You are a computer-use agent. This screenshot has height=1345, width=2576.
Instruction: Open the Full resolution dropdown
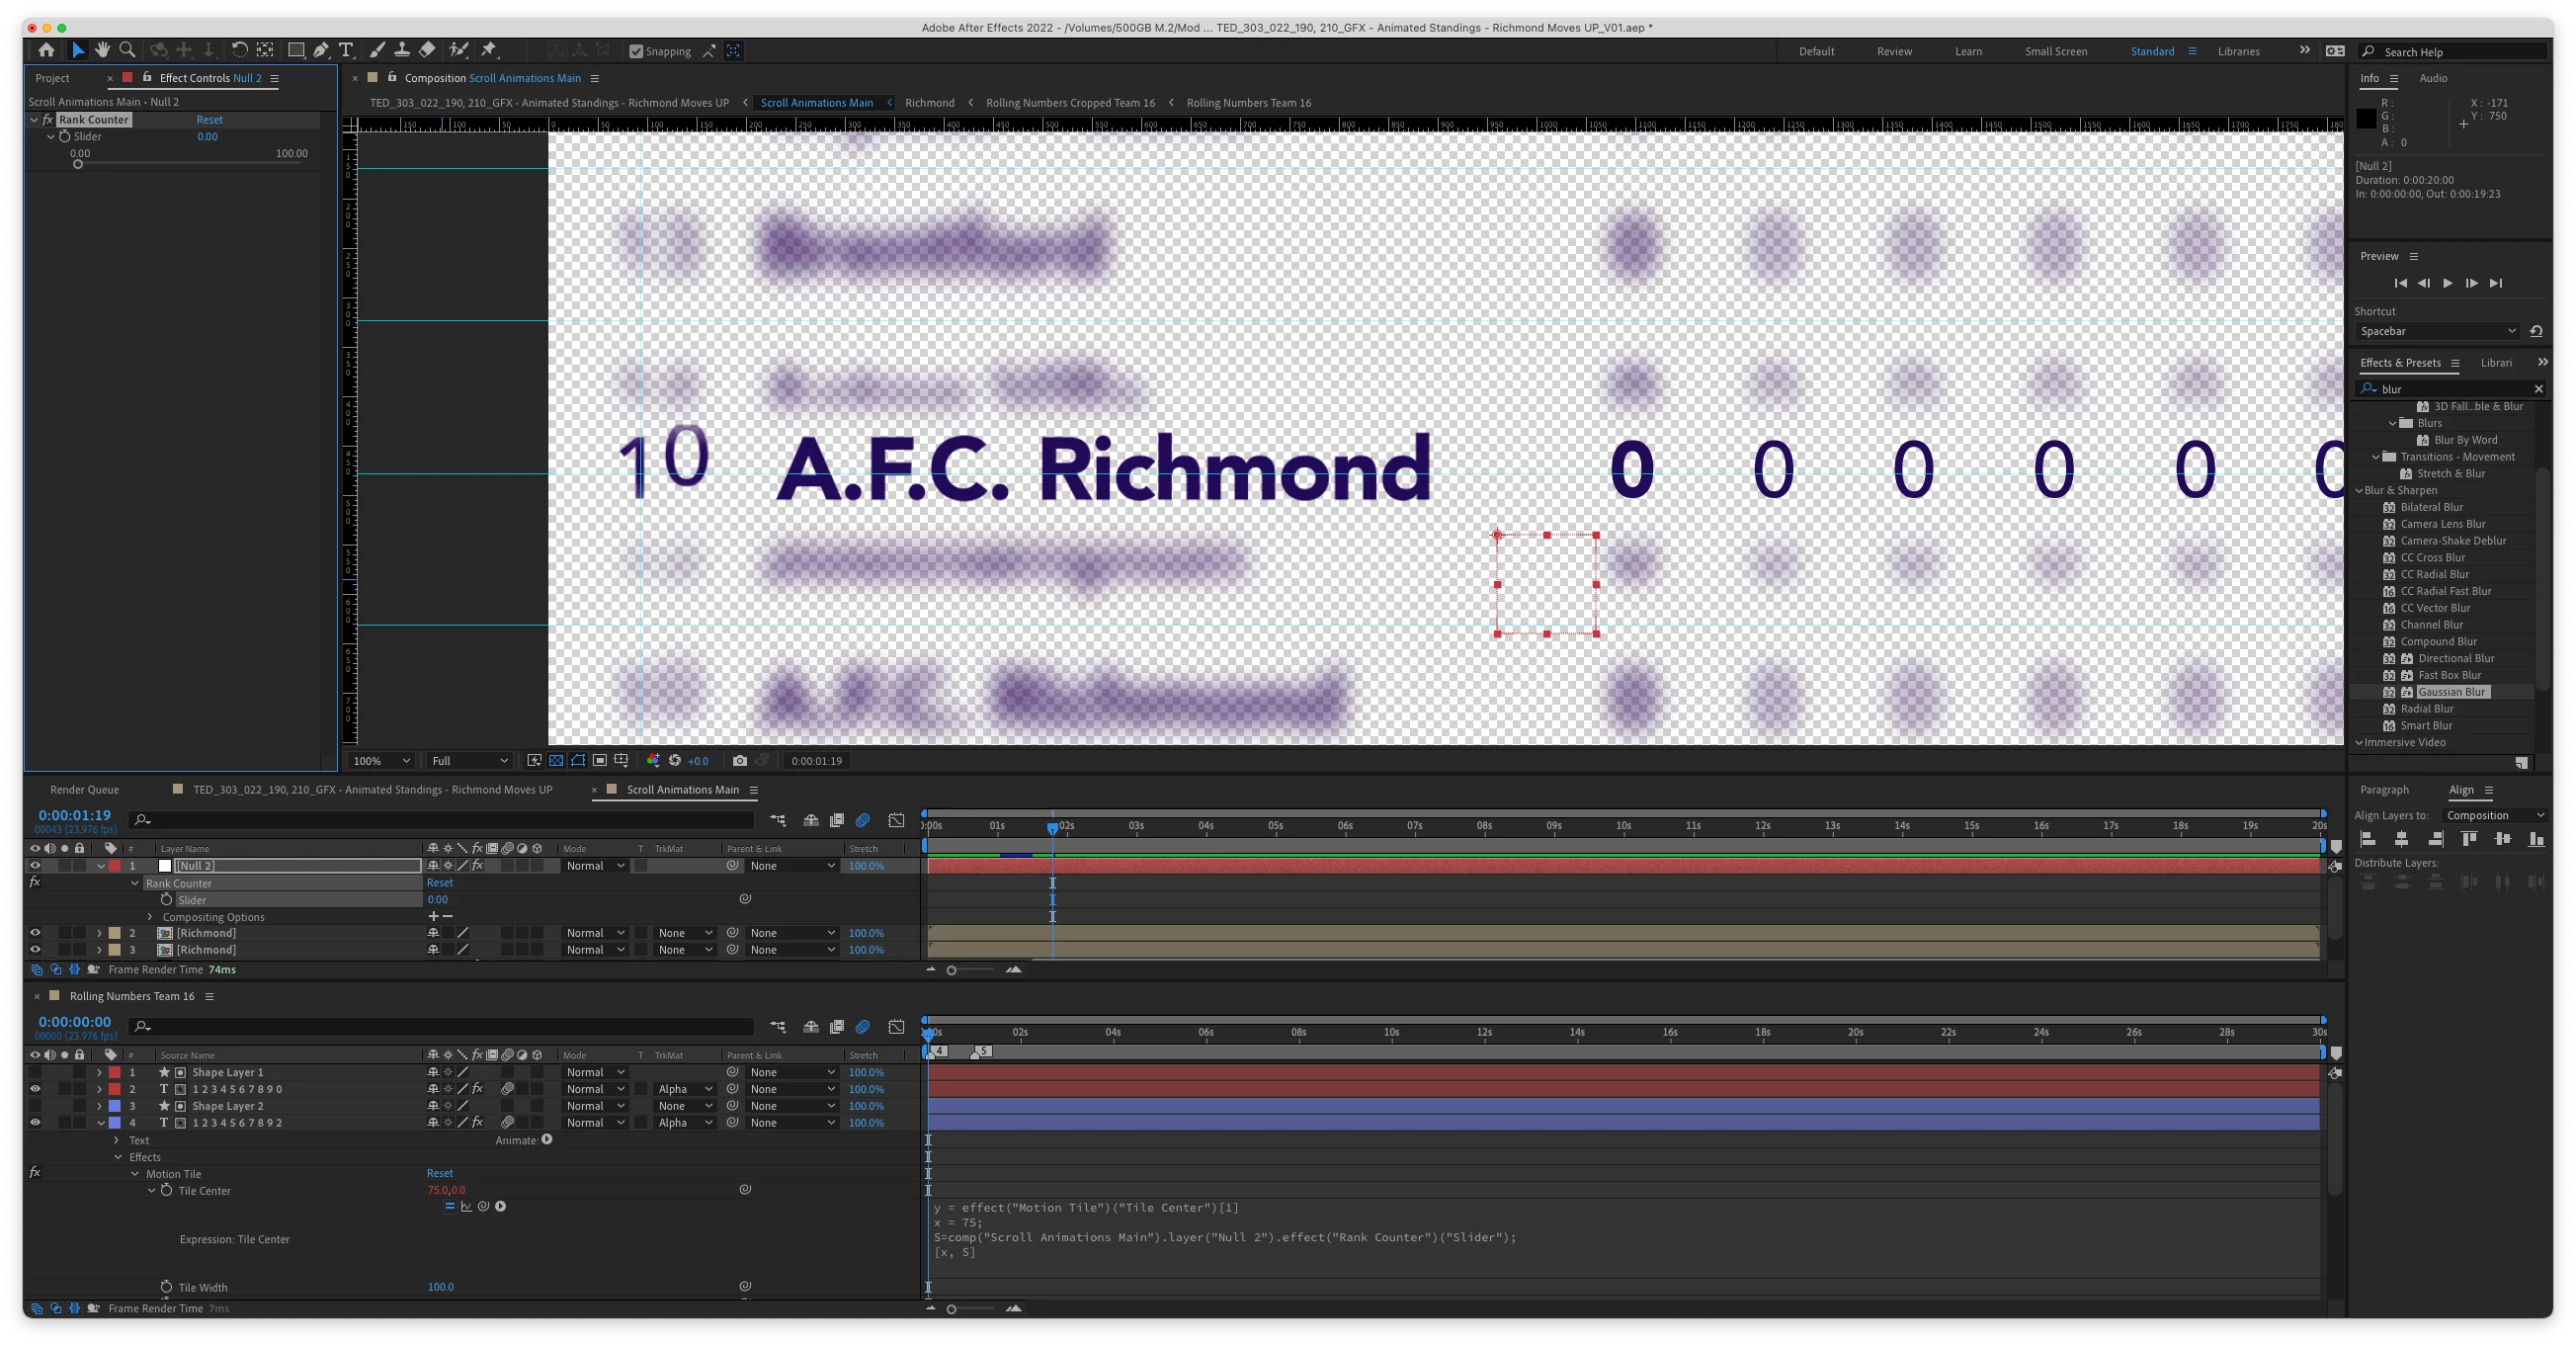point(469,761)
